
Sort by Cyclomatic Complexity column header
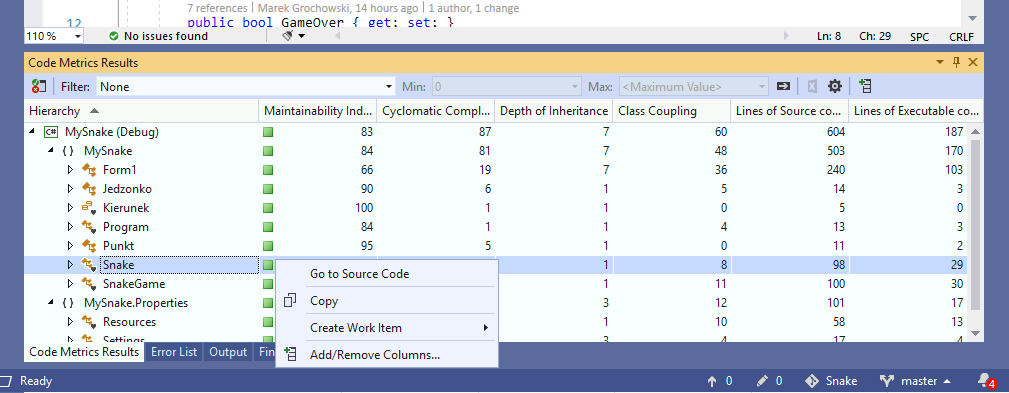pos(436,111)
